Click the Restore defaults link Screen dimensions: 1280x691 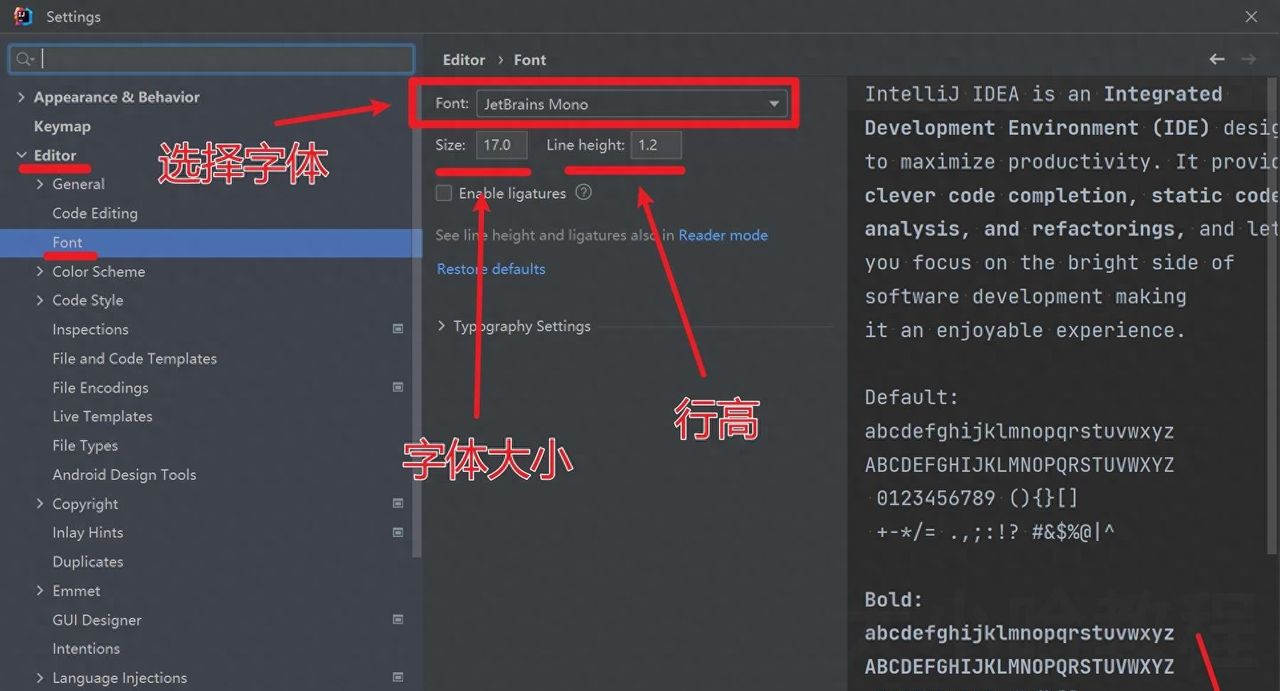click(x=491, y=268)
